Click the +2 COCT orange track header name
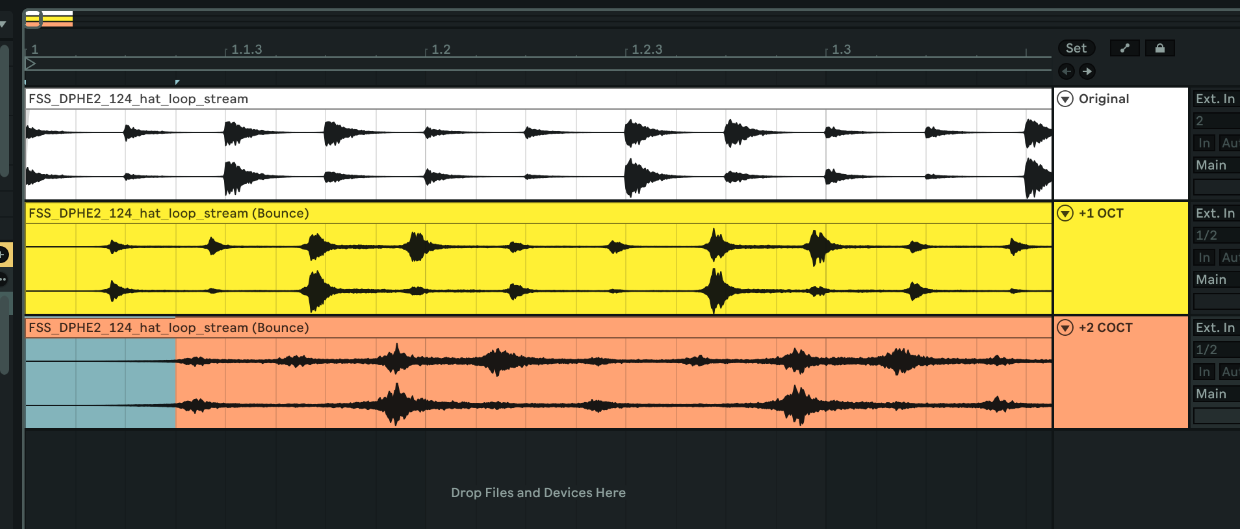This screenshot has height=529, width=1240. [1105, 327]
